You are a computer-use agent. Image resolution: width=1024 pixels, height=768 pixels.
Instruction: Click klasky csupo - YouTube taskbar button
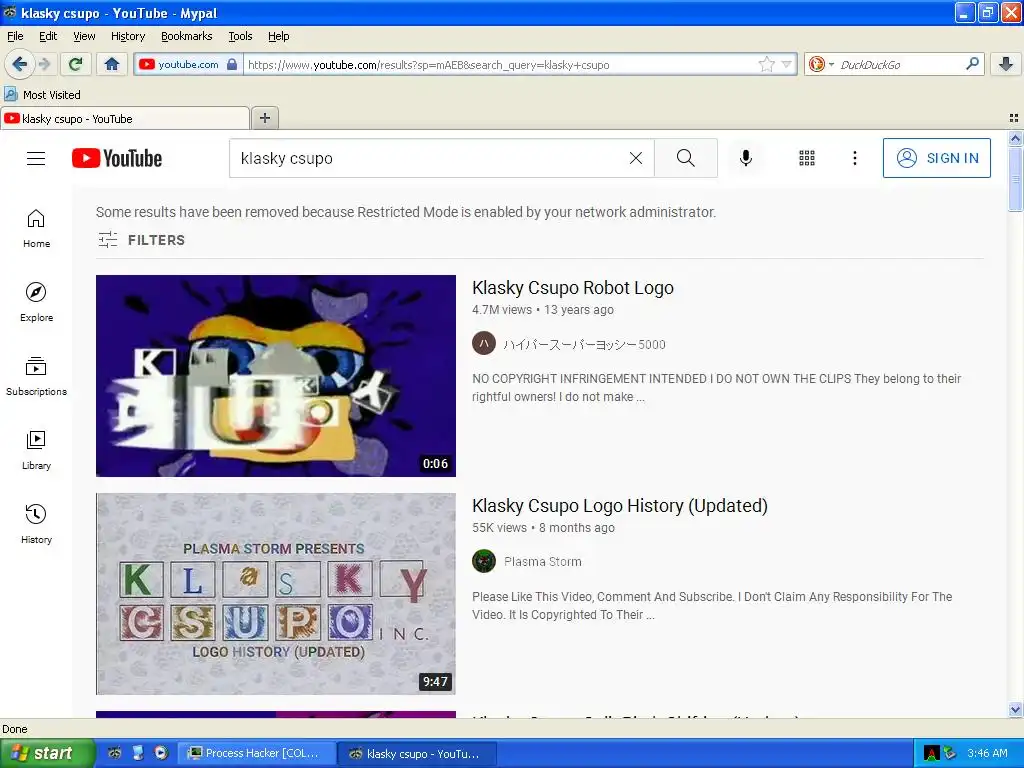tap(418, 754)
